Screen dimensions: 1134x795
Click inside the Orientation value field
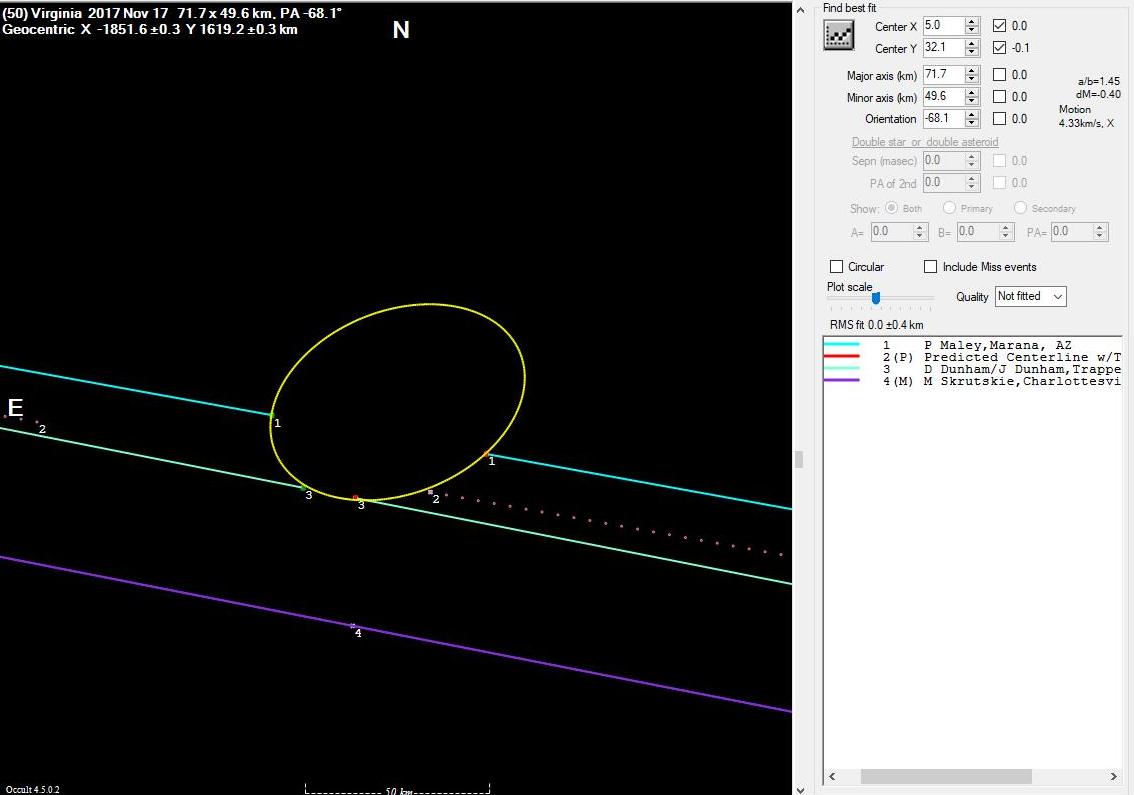(942, 119)
